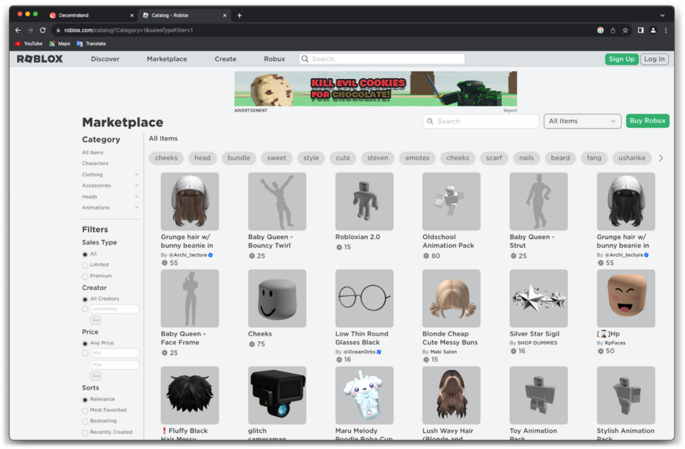This screenshot has height=449, width=685.
Task: Open browser profile icon
Action: pyautogui.click(x=653, y=30)
